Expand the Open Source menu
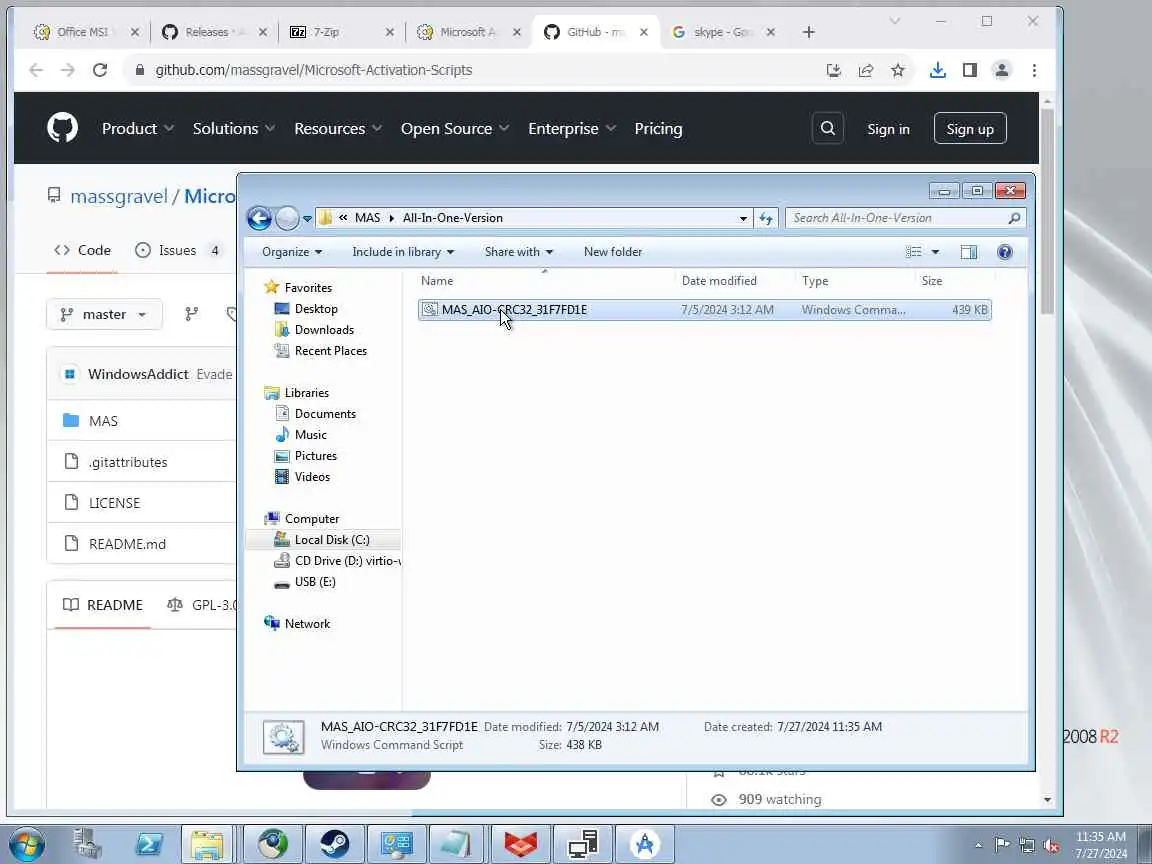 pyautogui.click(x=455, y=129)
